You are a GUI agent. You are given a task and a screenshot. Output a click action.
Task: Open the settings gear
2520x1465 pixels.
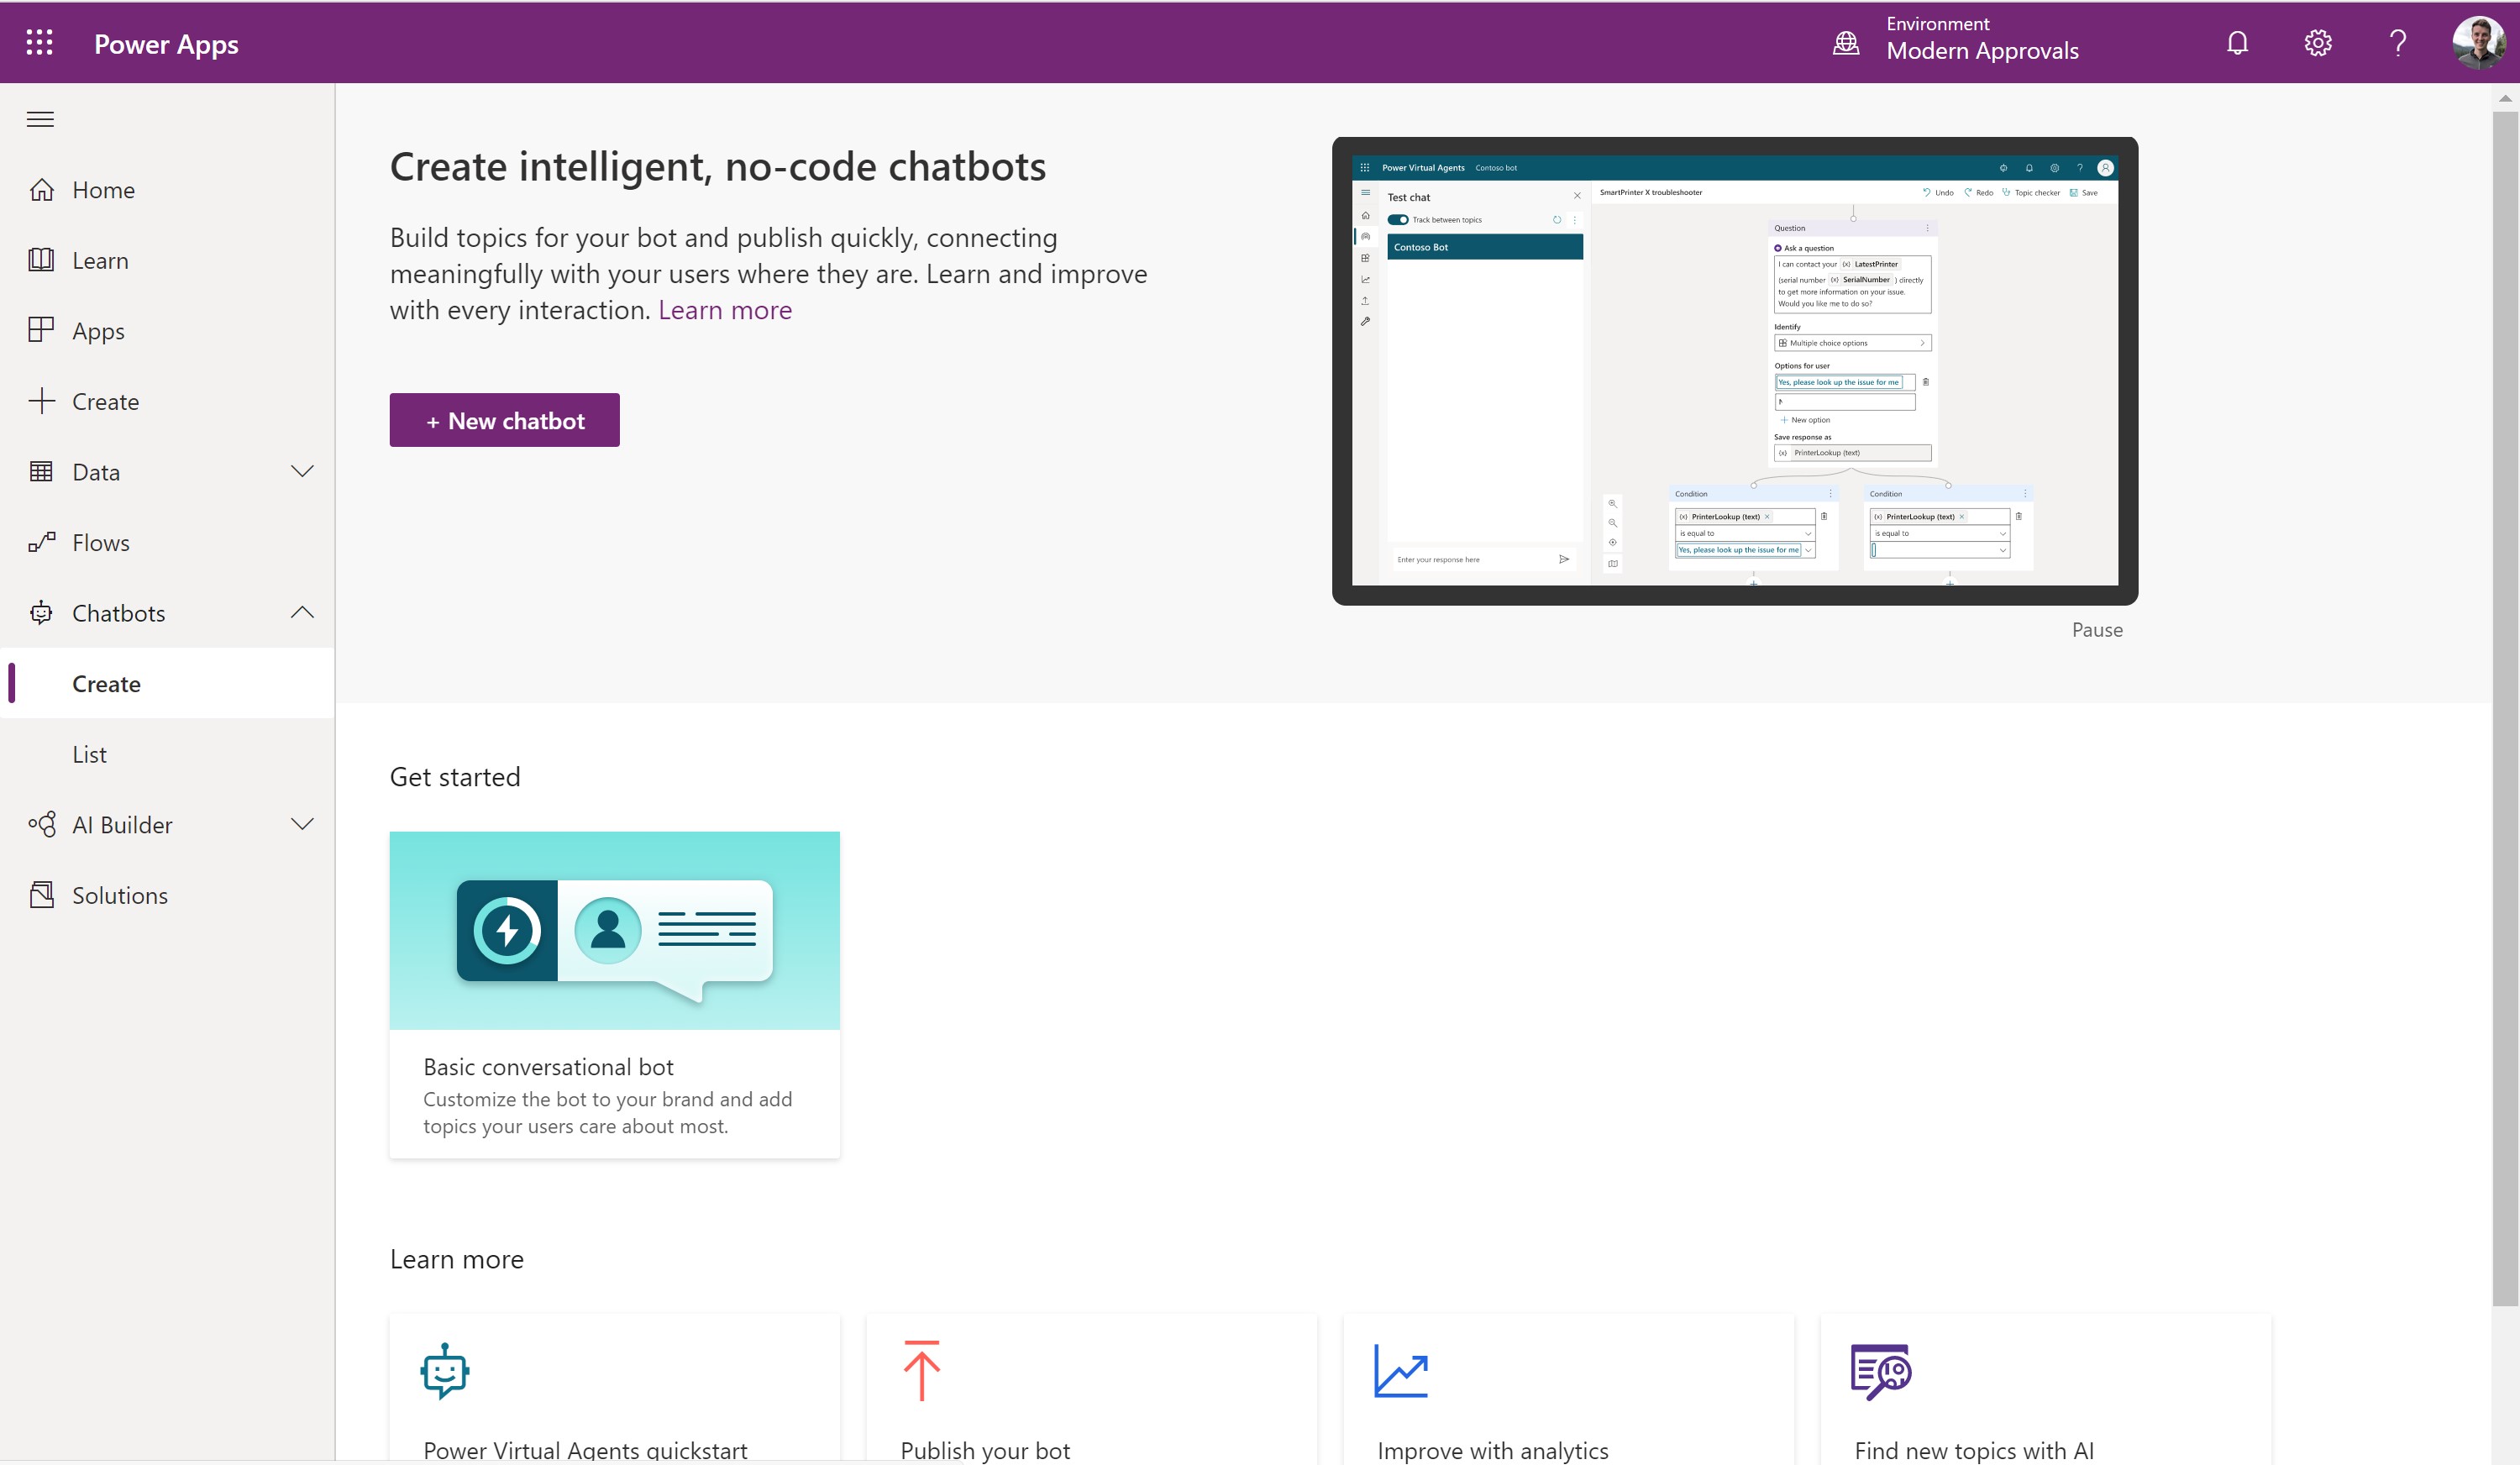(2317, 42)
